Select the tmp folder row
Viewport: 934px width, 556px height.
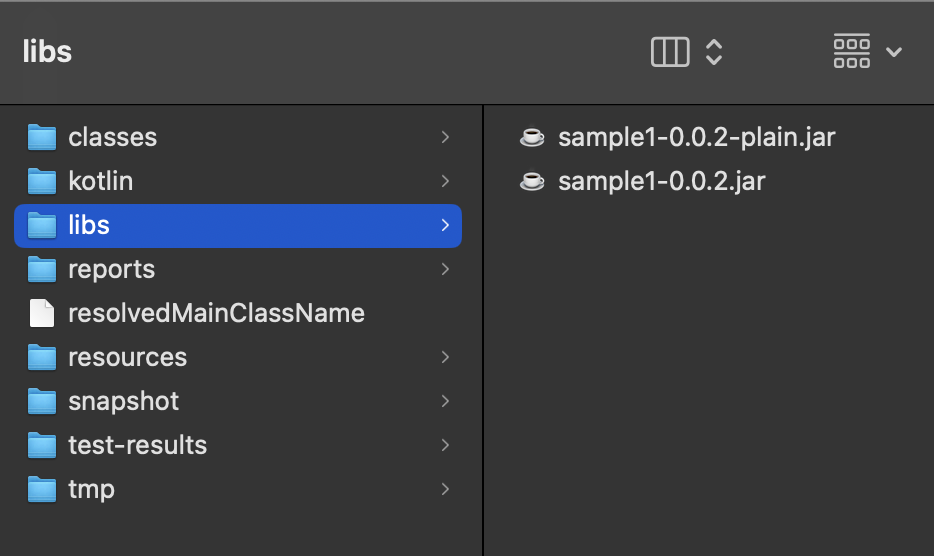click(x=91, y=489)
